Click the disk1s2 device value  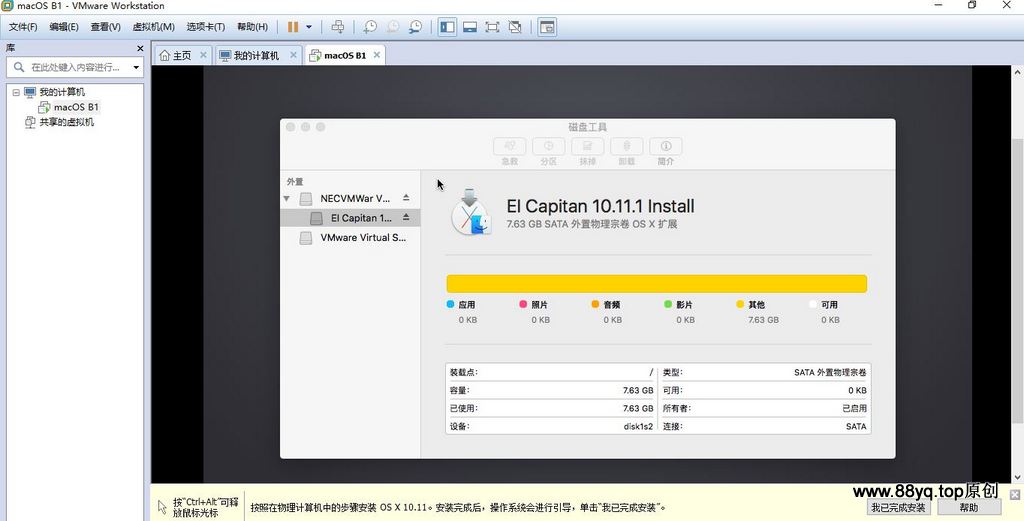[x=638, y=426]
